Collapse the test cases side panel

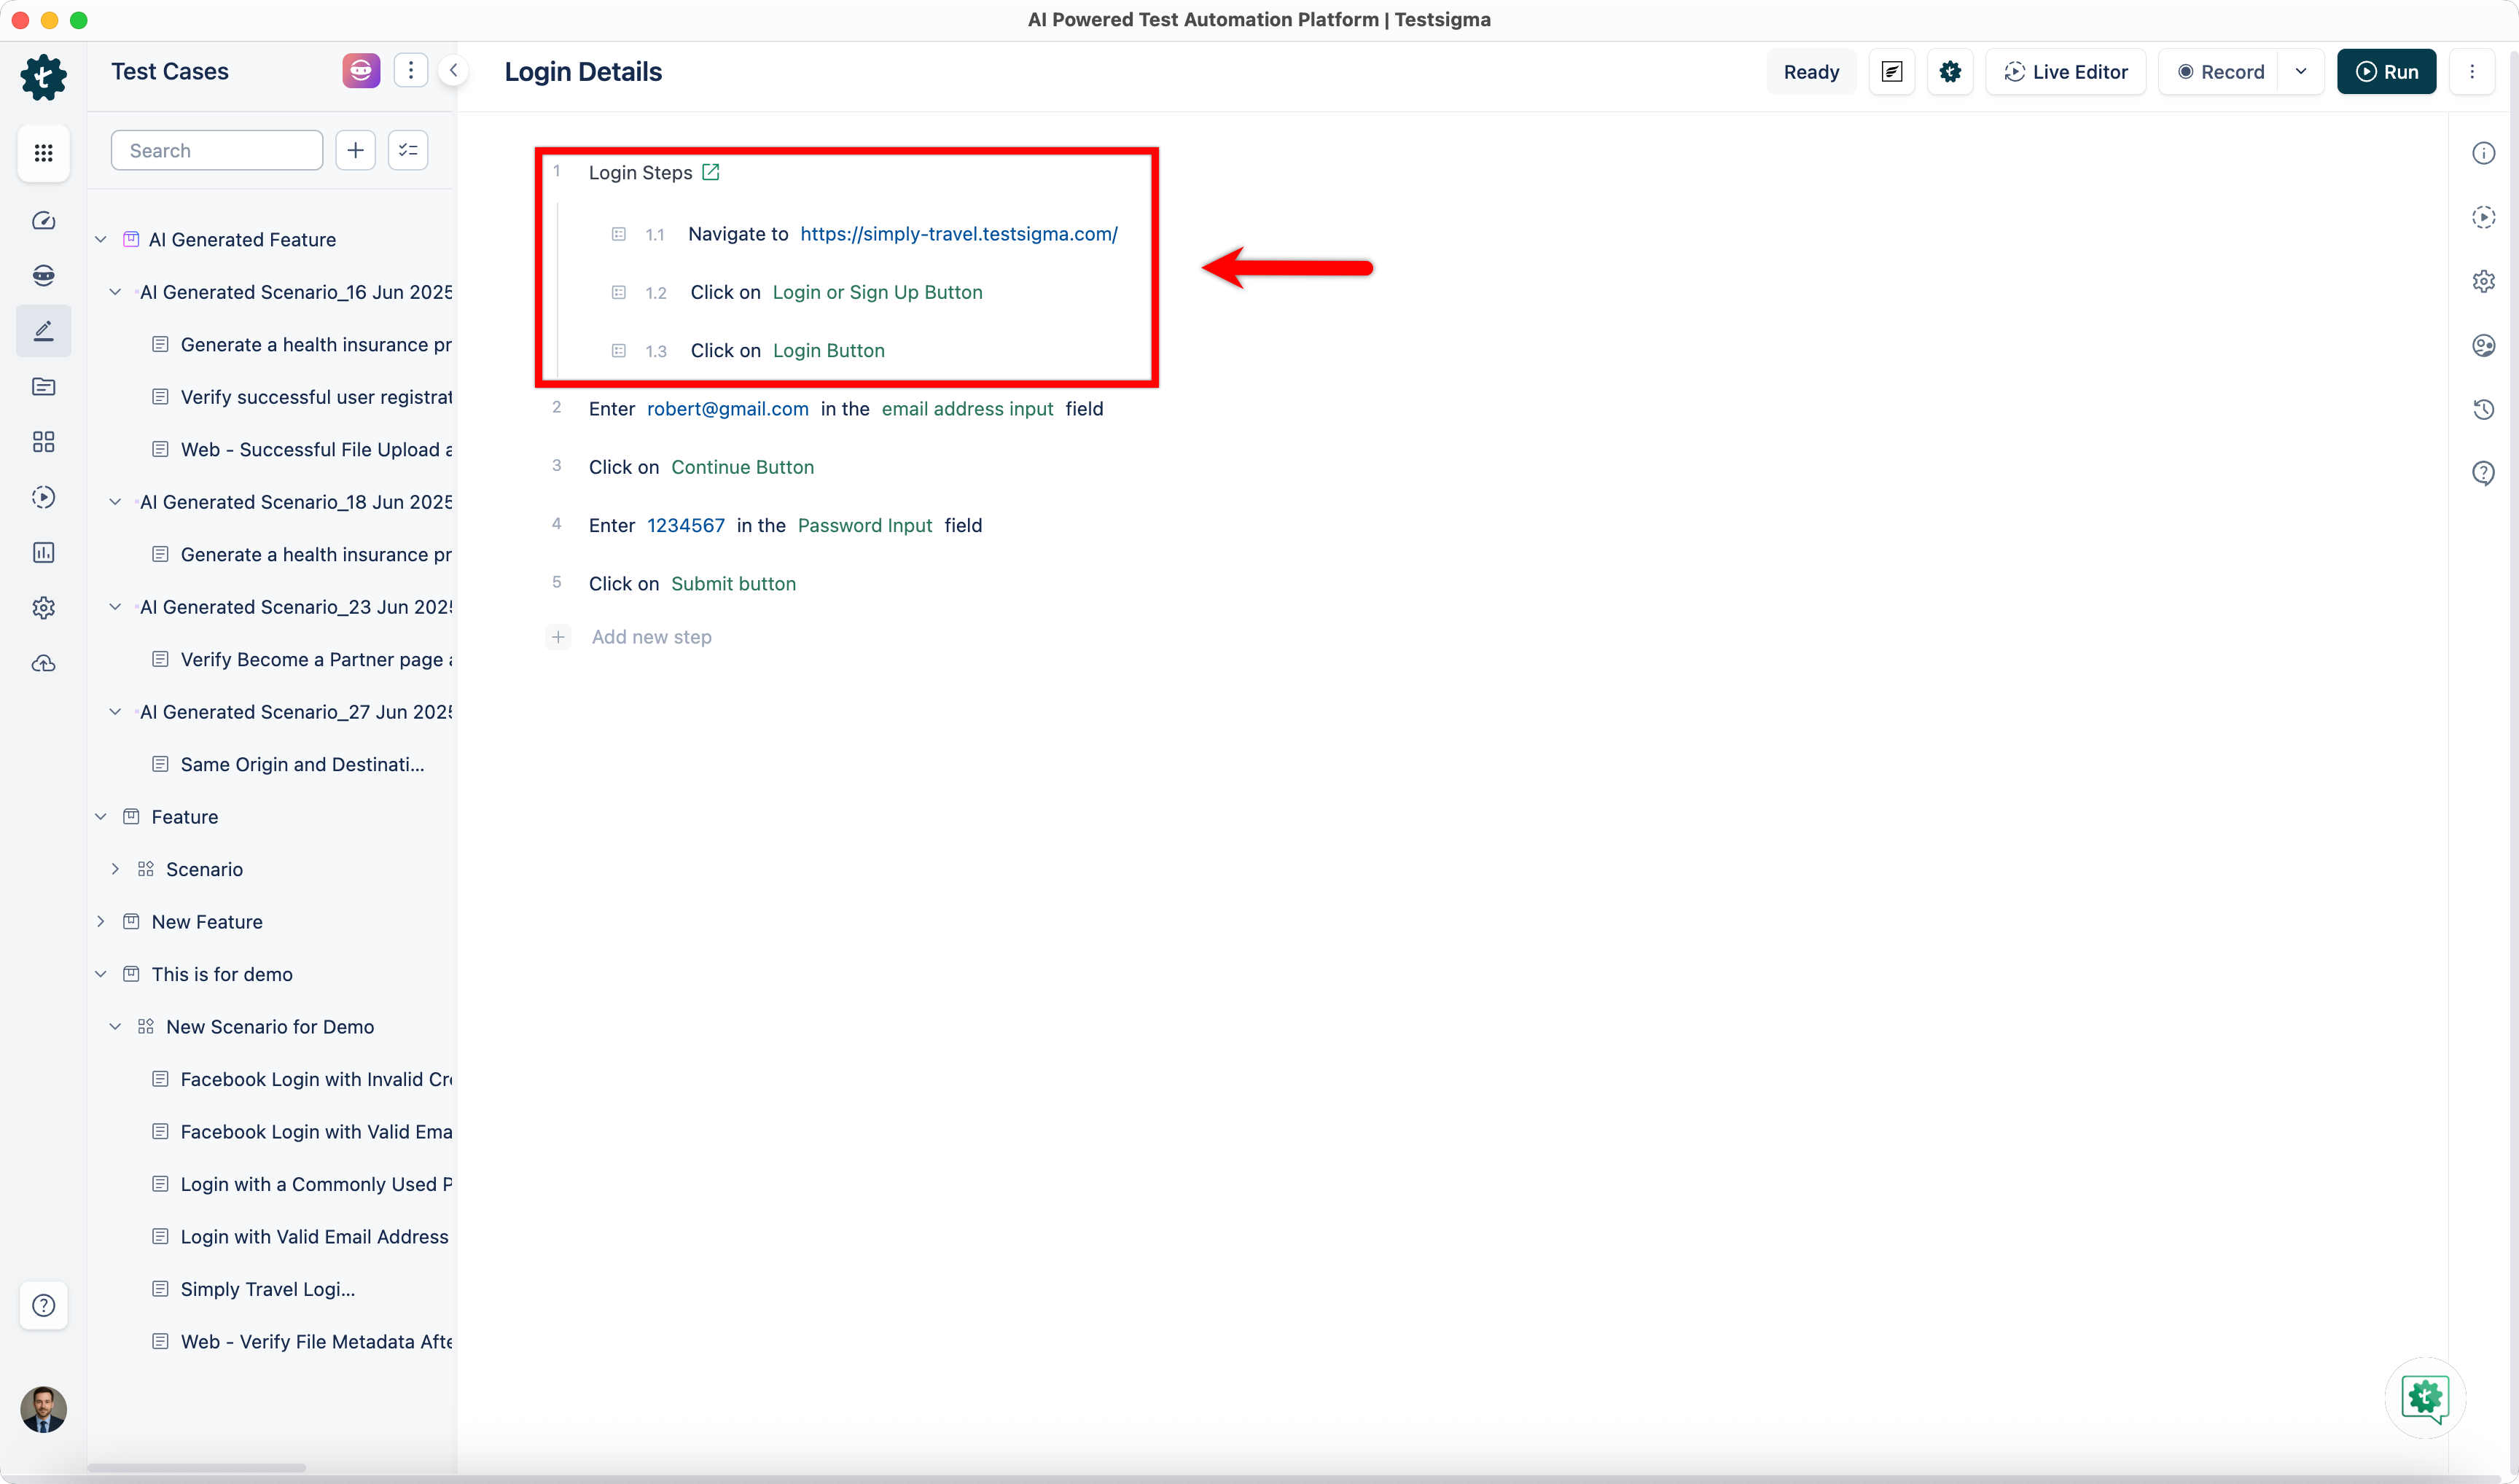[x=454, y=71]
